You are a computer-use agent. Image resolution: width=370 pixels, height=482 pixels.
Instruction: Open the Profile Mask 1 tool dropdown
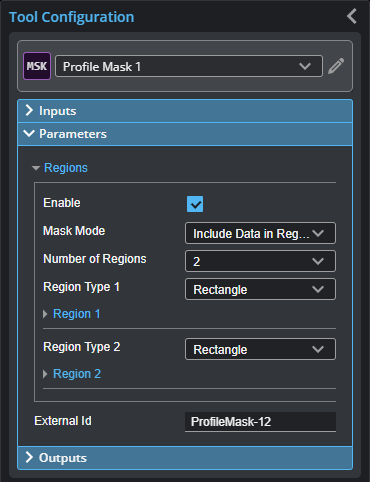click(x=189, y=66)
